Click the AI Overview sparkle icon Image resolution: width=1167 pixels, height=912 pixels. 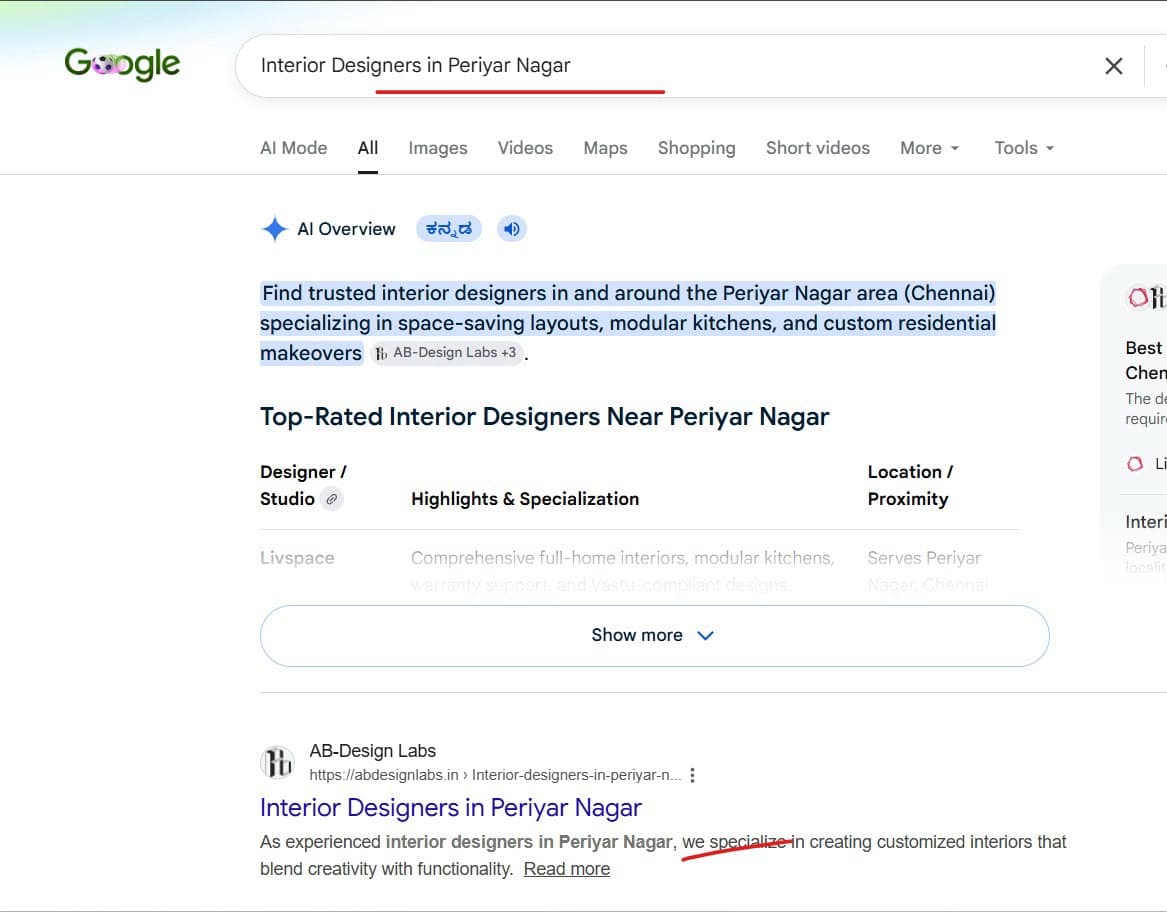pyautogui.click(x=275, y=229)
